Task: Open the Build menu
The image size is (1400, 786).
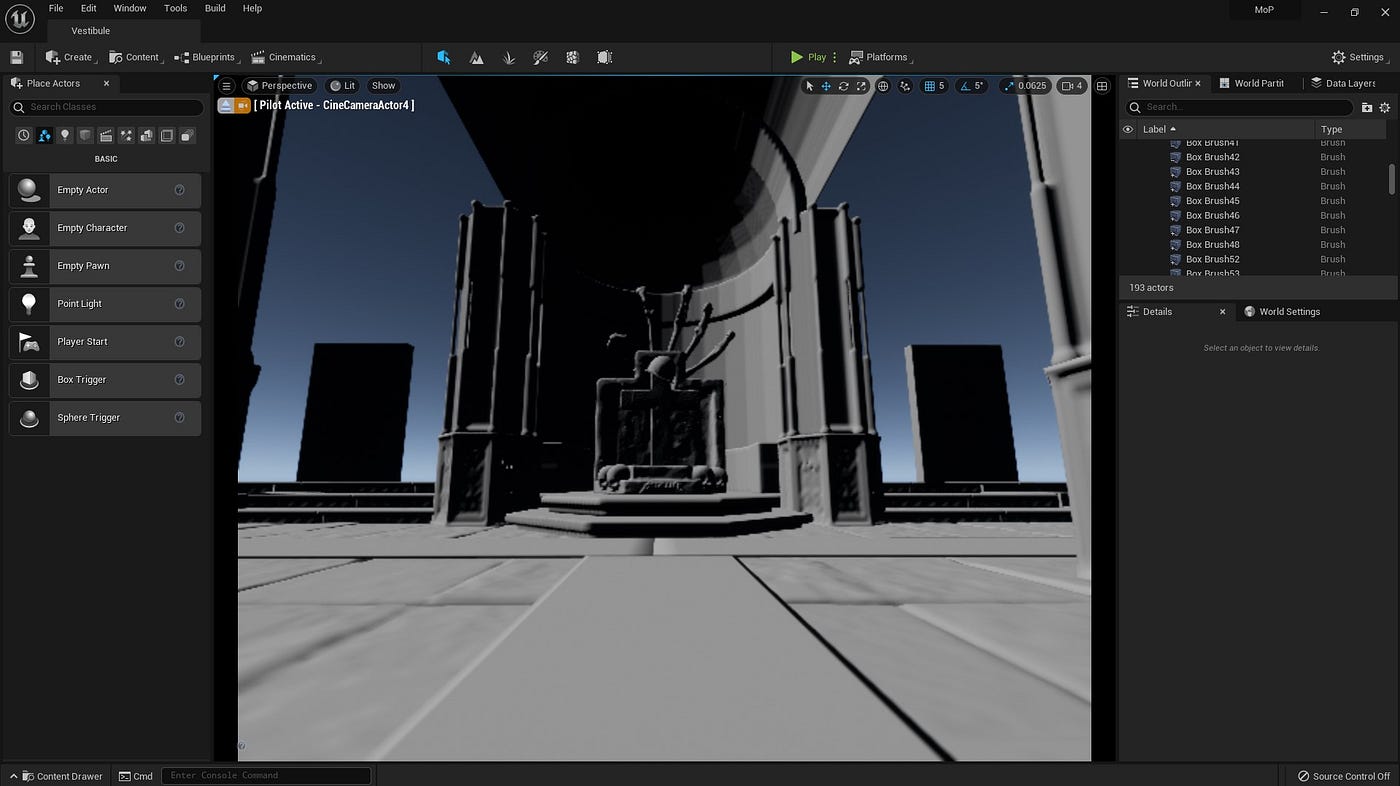Action: (215, 8)
